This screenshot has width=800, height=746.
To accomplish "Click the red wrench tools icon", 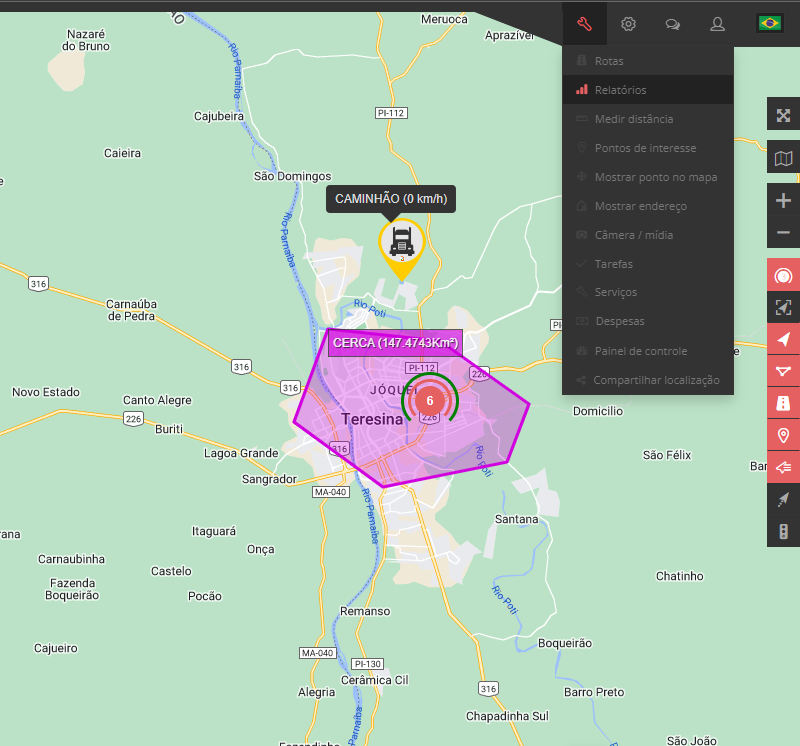I will click(585, 23).
